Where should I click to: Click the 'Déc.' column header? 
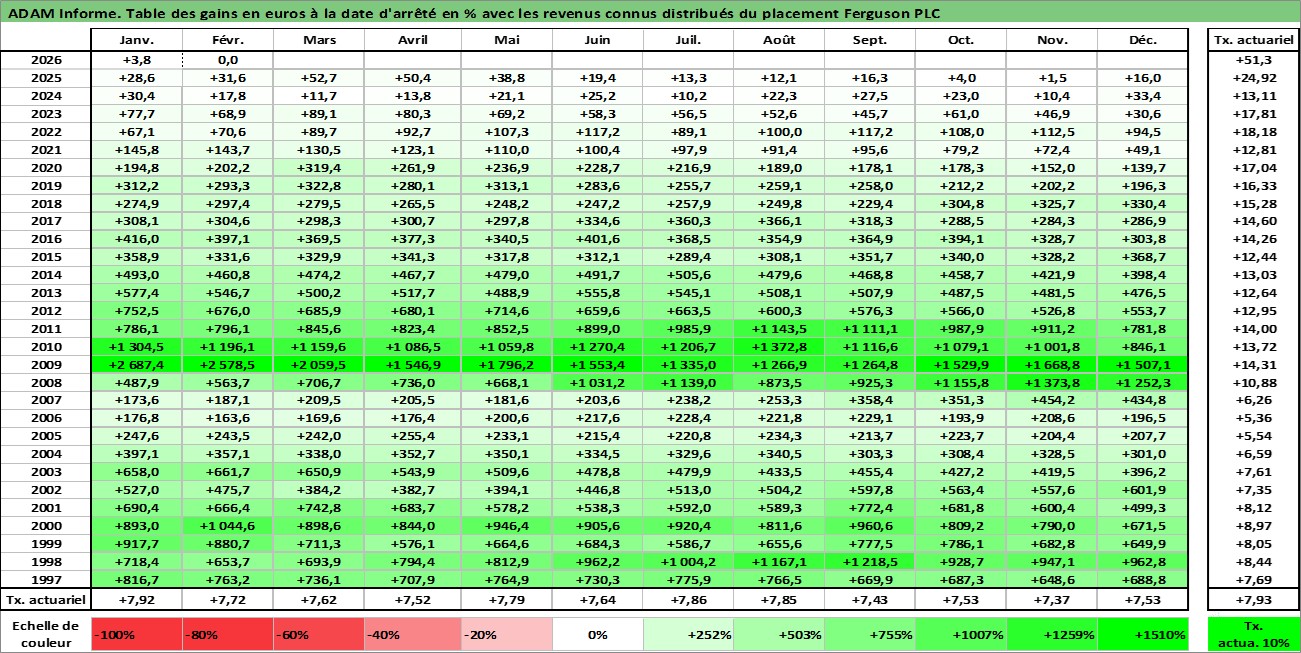point(1142,40)
